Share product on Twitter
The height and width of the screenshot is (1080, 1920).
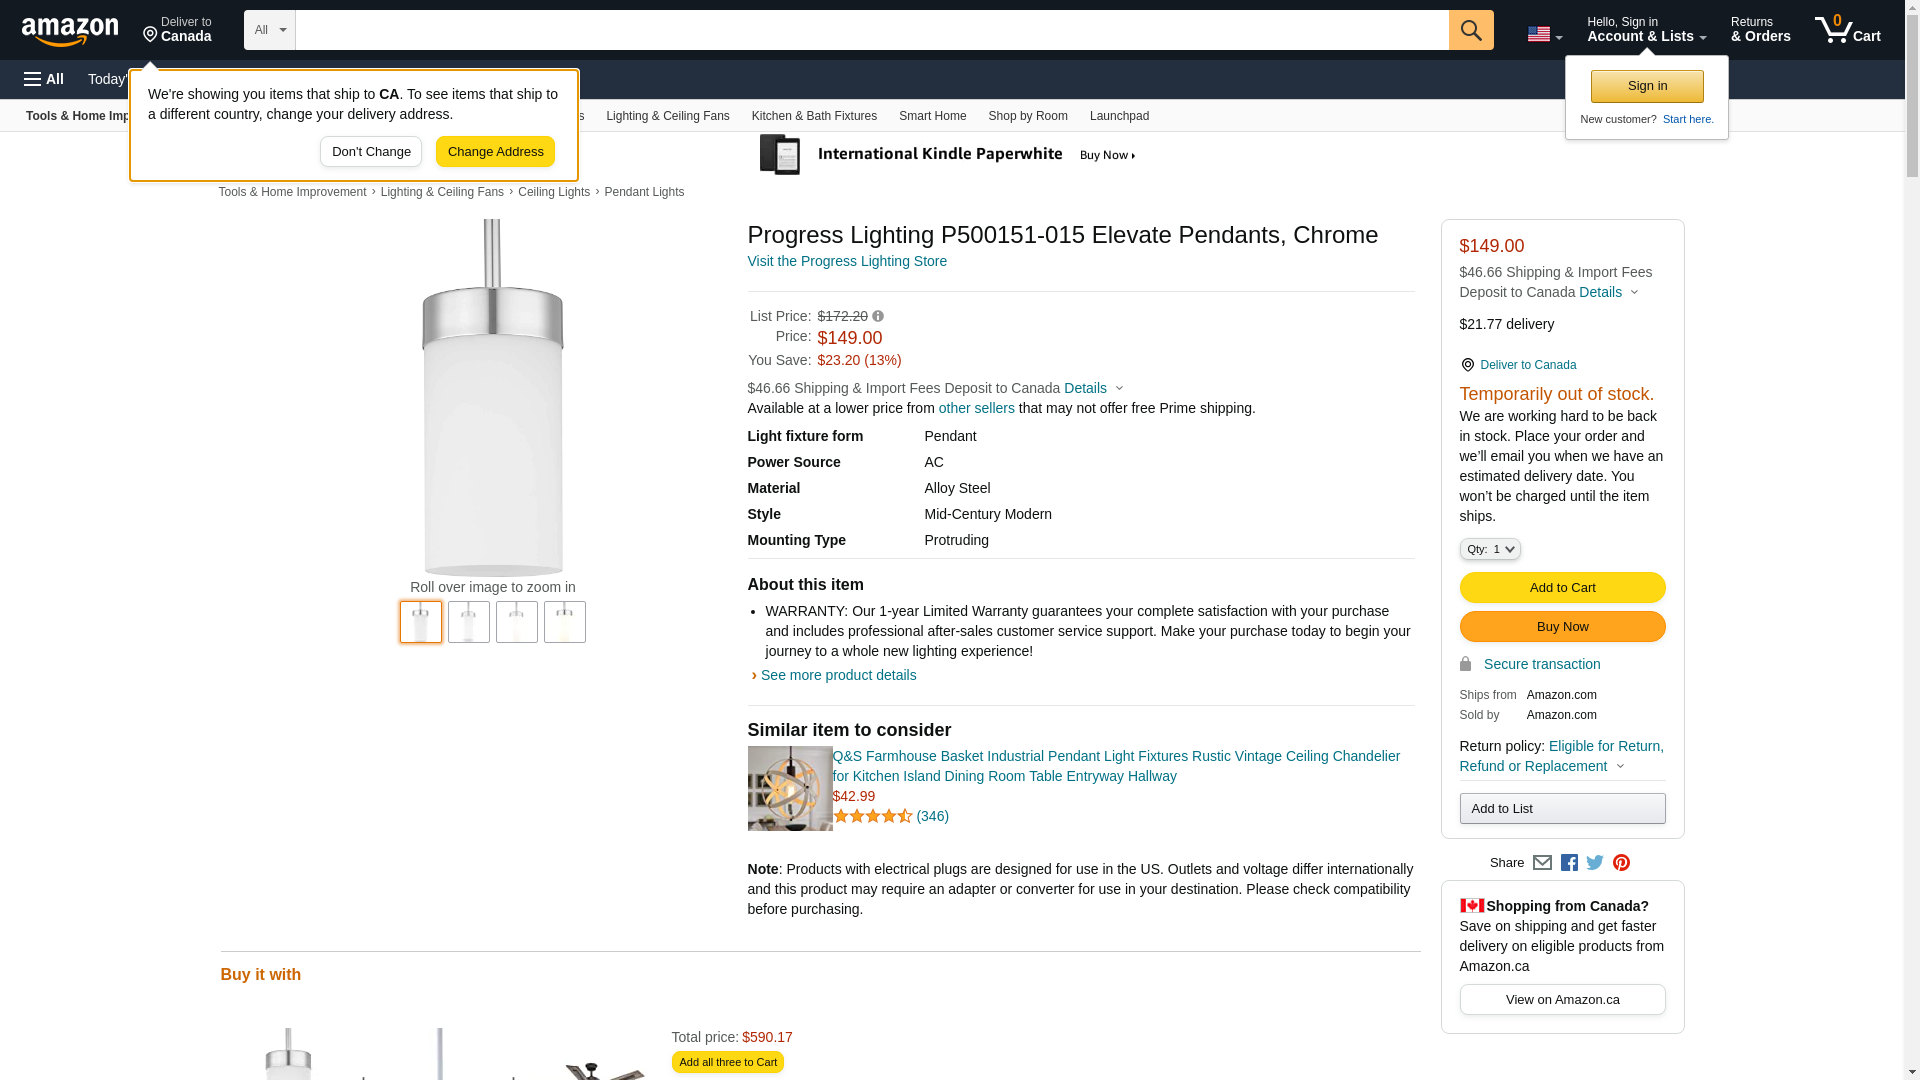pyautogui.click(x=1595, y=863)
